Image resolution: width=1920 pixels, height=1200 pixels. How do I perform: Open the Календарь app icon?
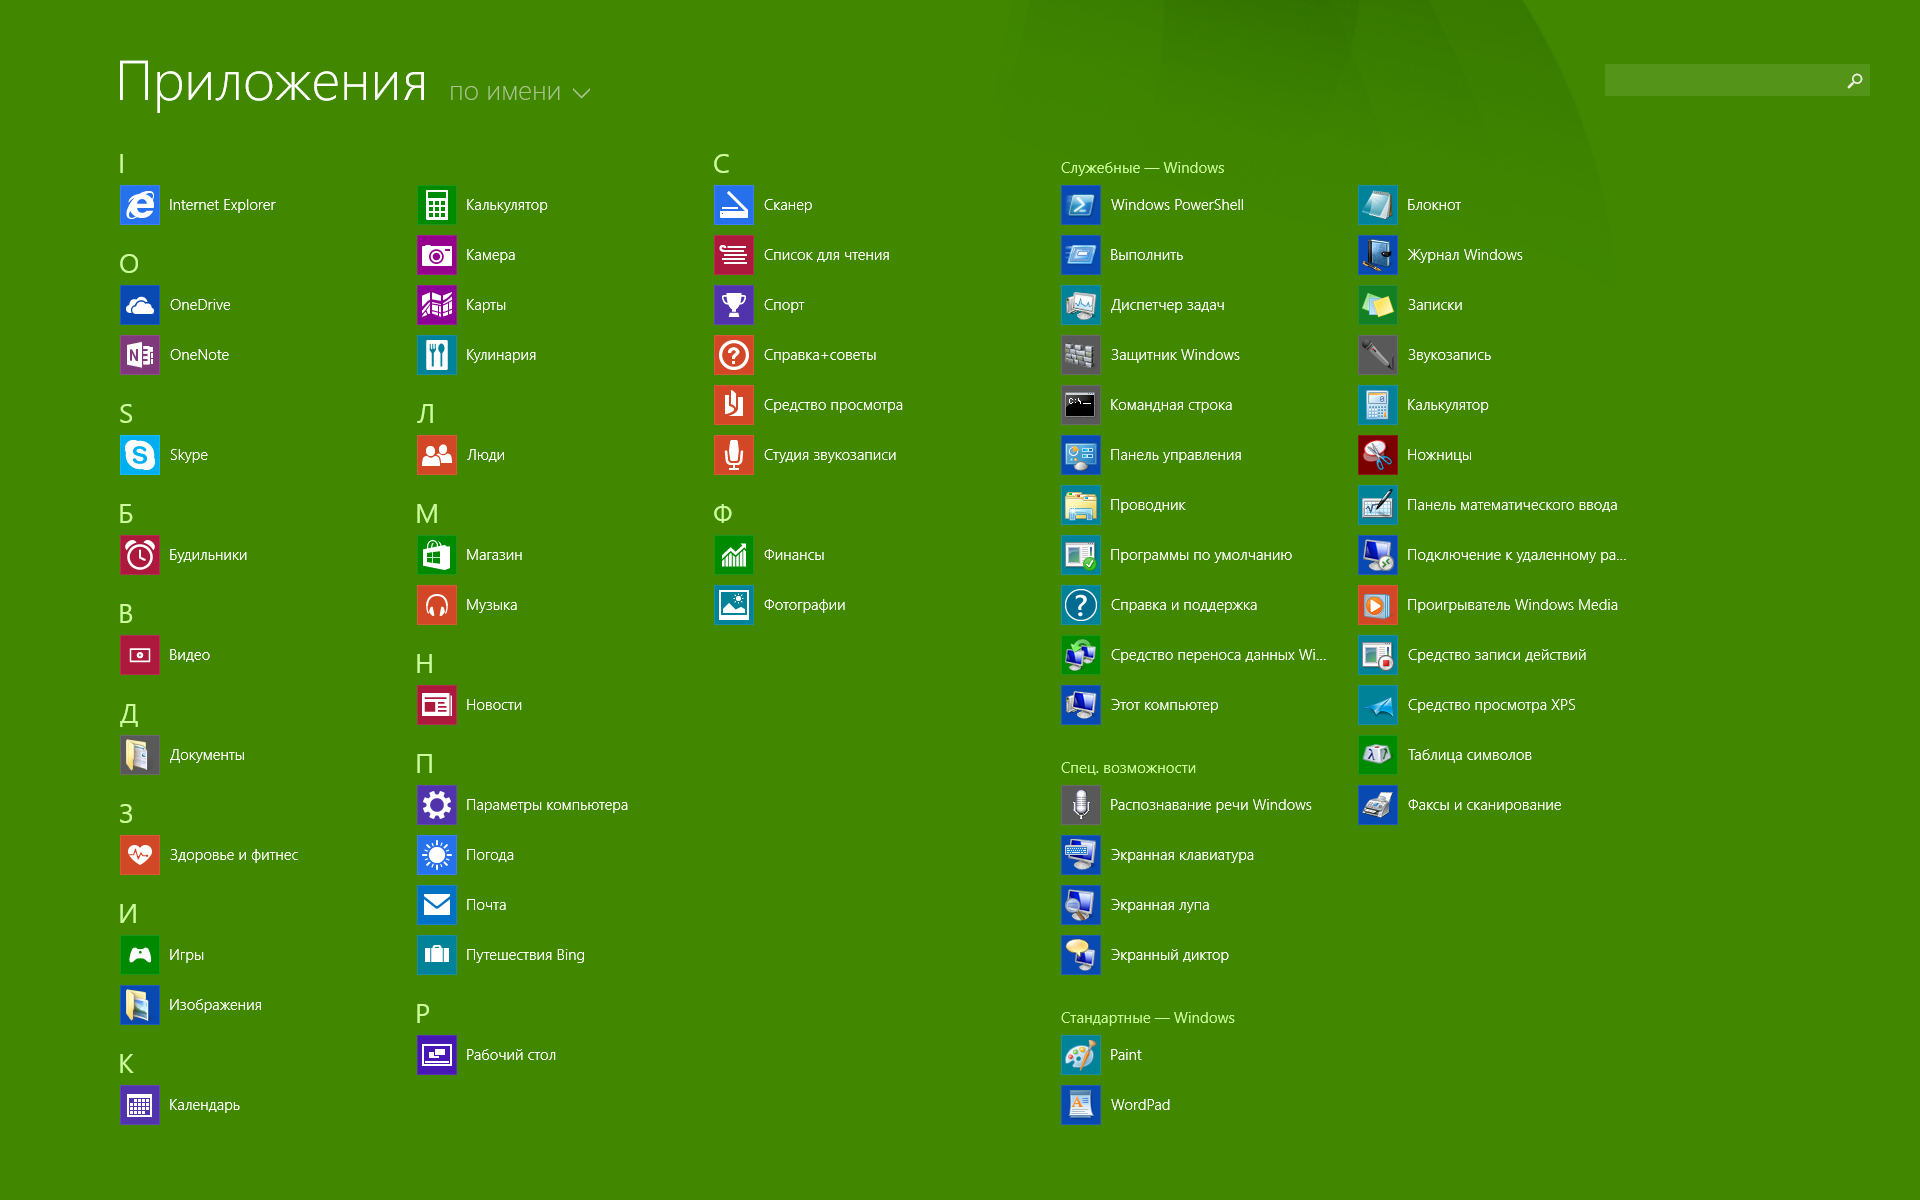coord(140,1105)
